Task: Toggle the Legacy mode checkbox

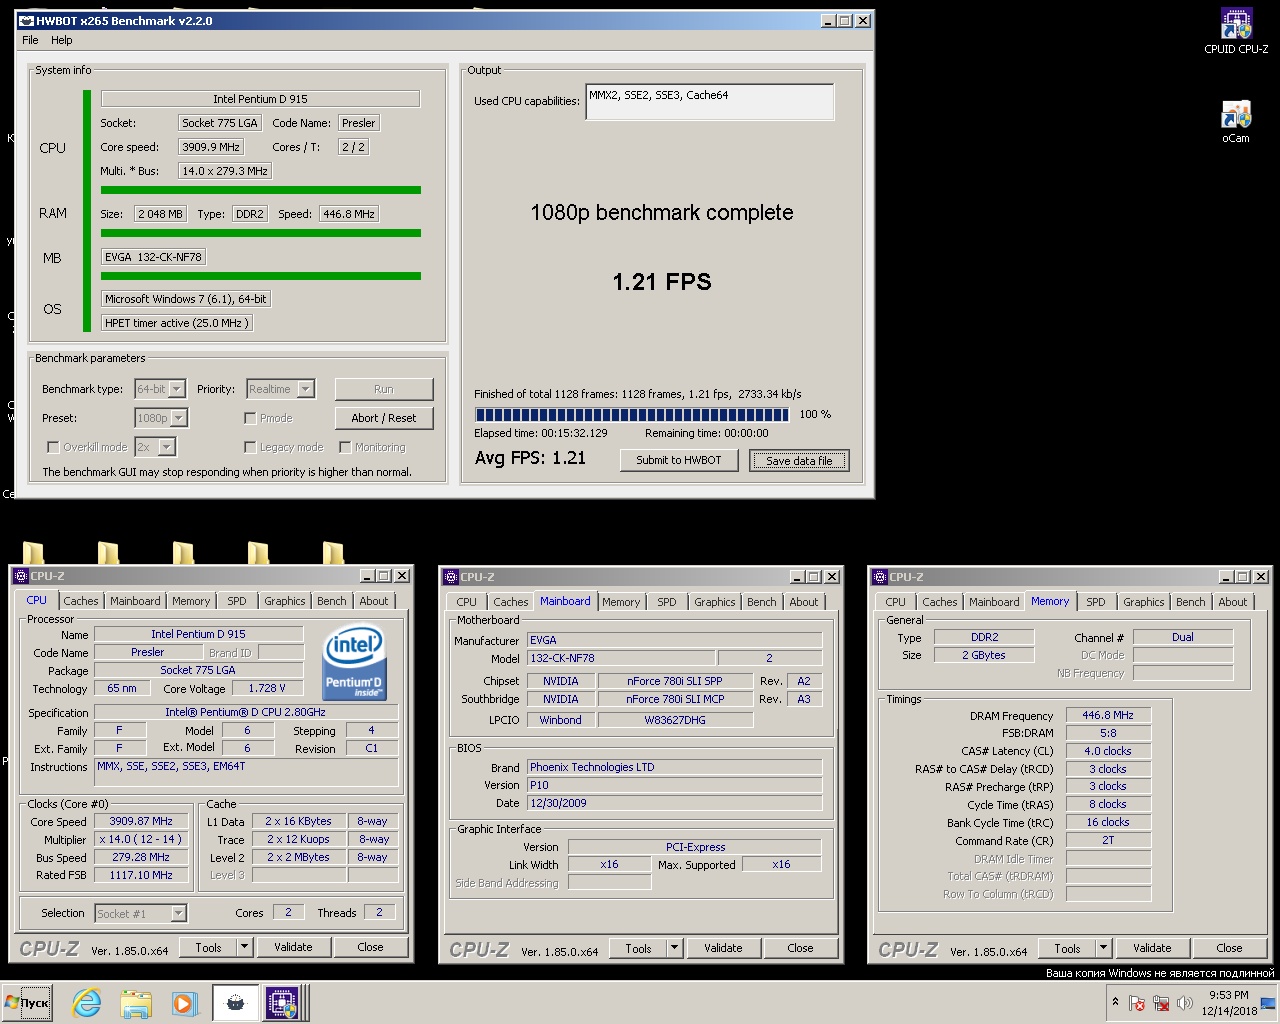Action: (250, 447)
